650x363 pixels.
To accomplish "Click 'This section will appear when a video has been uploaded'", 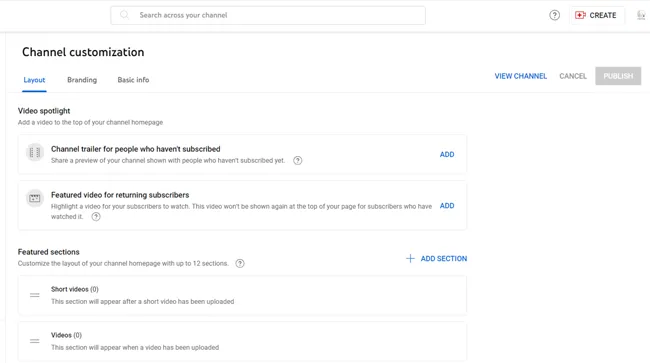I will 135,348.
